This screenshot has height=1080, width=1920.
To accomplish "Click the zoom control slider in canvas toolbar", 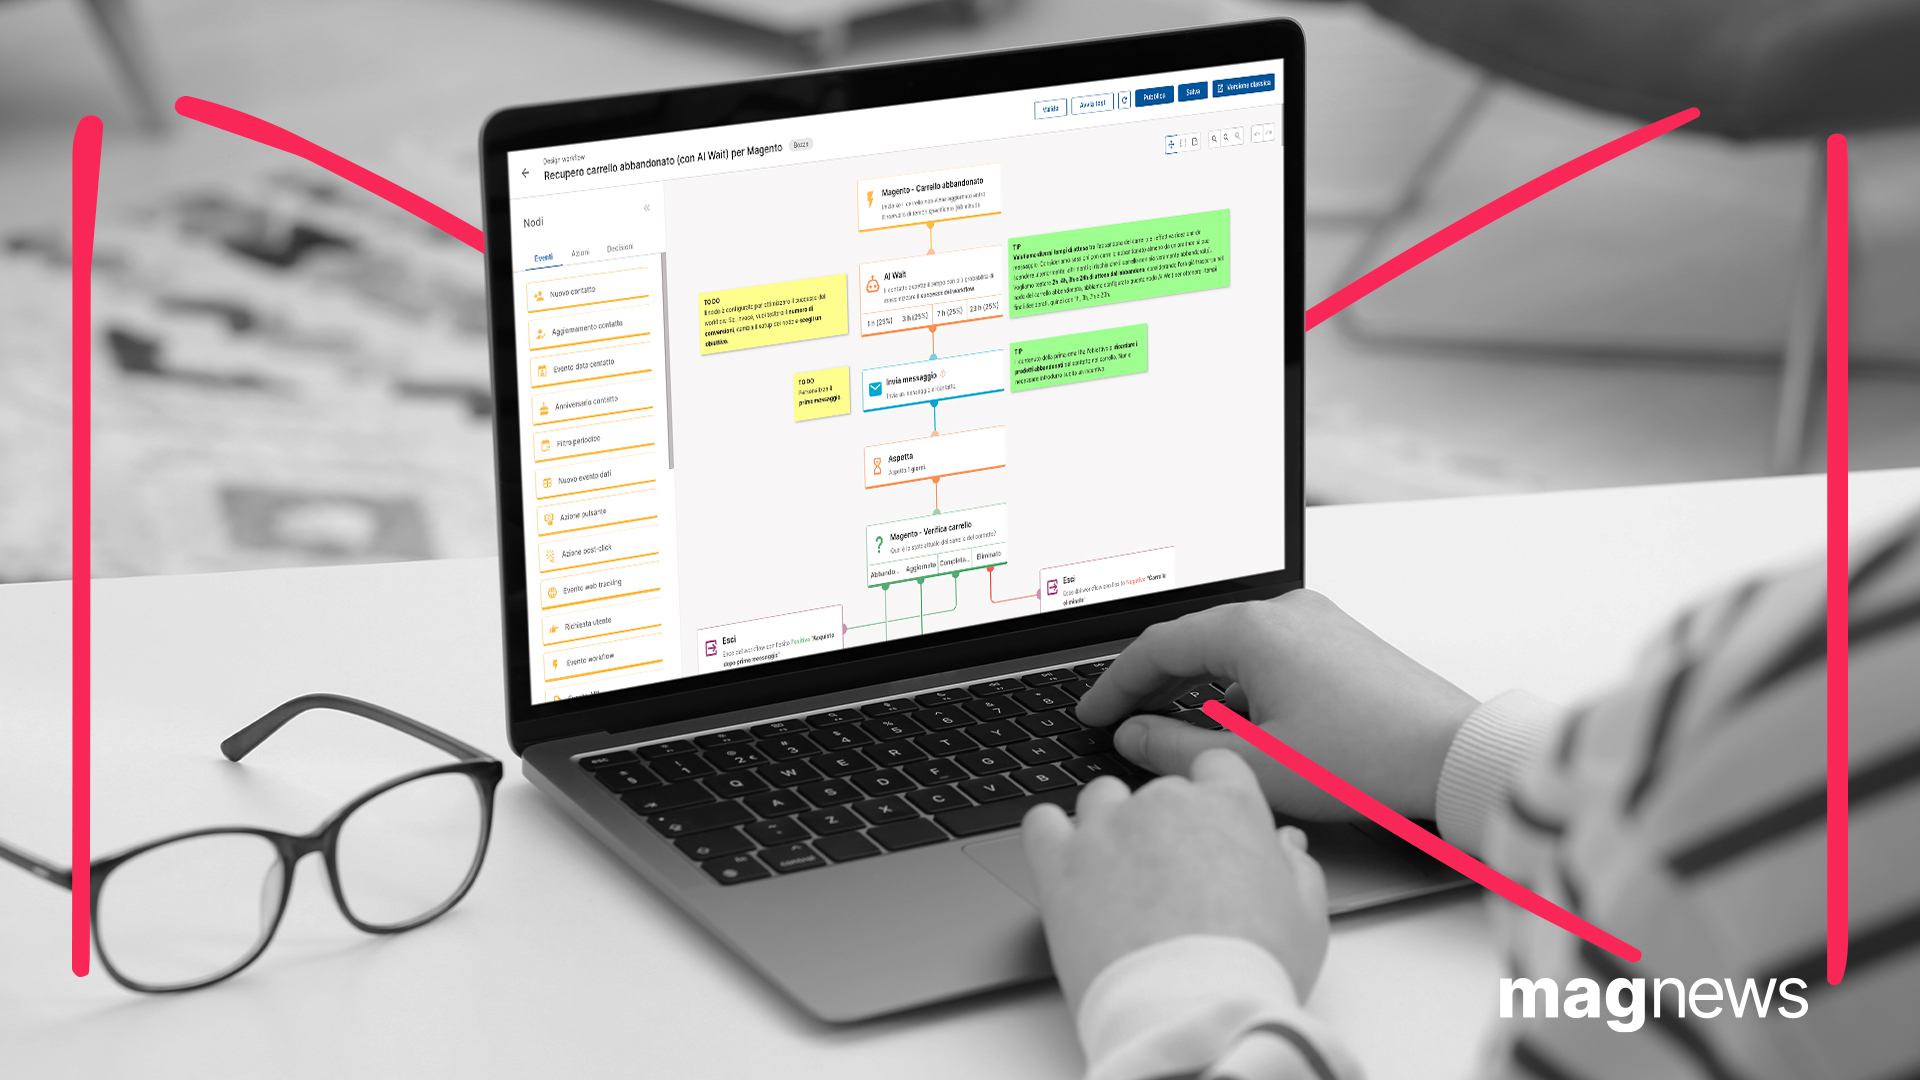I will pyautogui.click(x=1226, y=138).
